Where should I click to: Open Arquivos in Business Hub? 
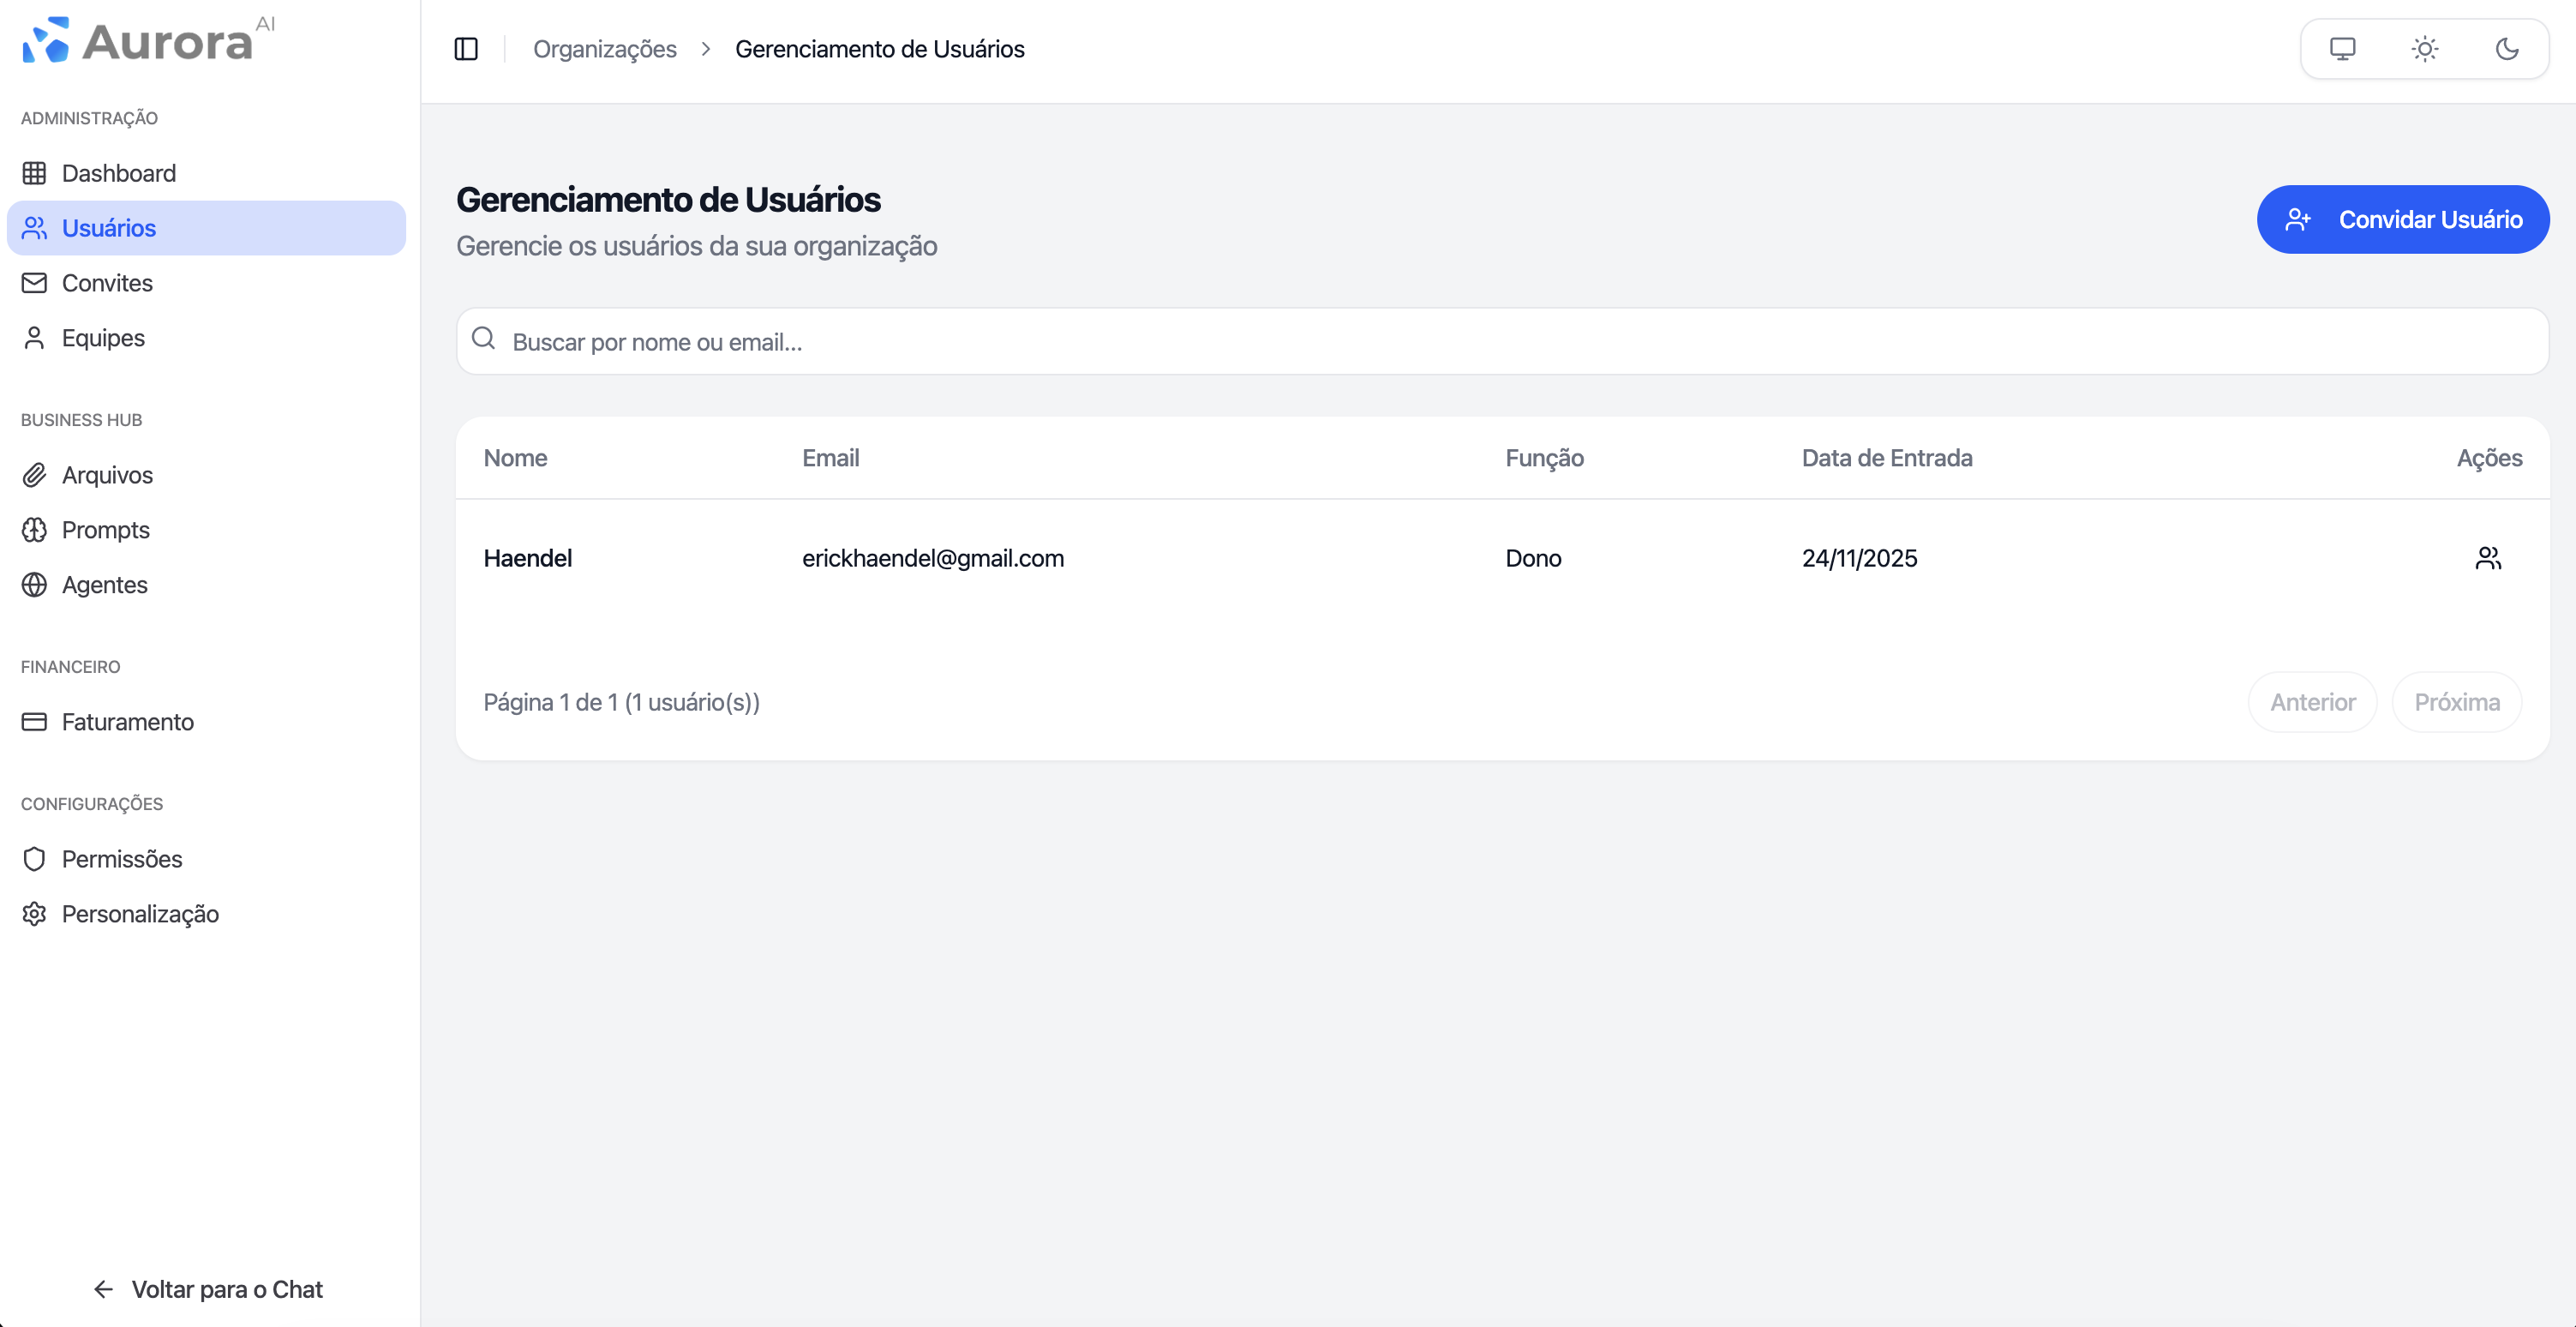click(x=106, y=475)
